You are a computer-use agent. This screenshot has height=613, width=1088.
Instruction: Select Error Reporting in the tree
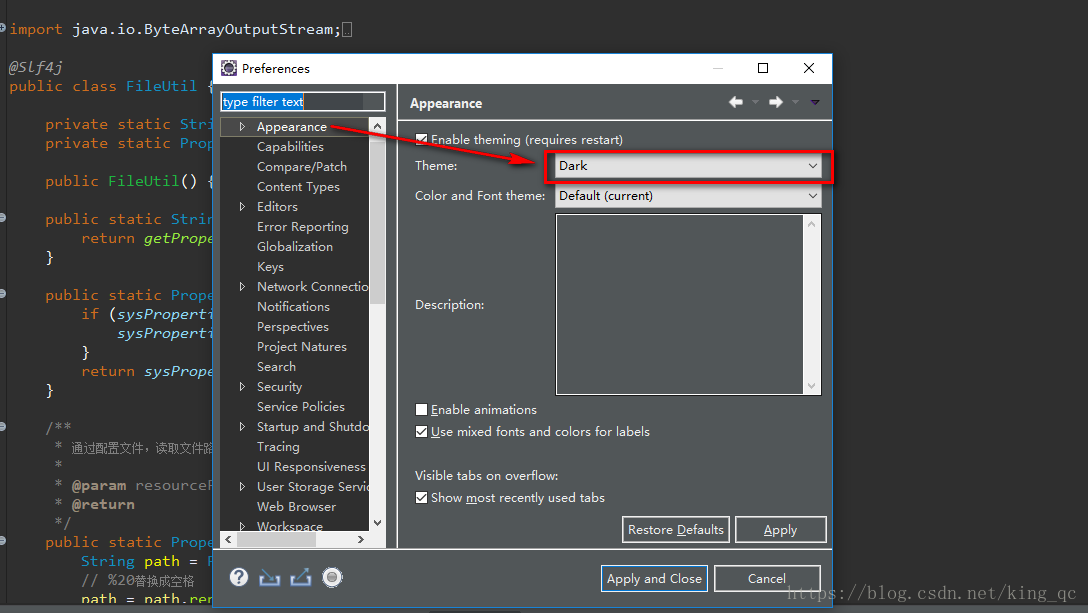coord(303,227)
